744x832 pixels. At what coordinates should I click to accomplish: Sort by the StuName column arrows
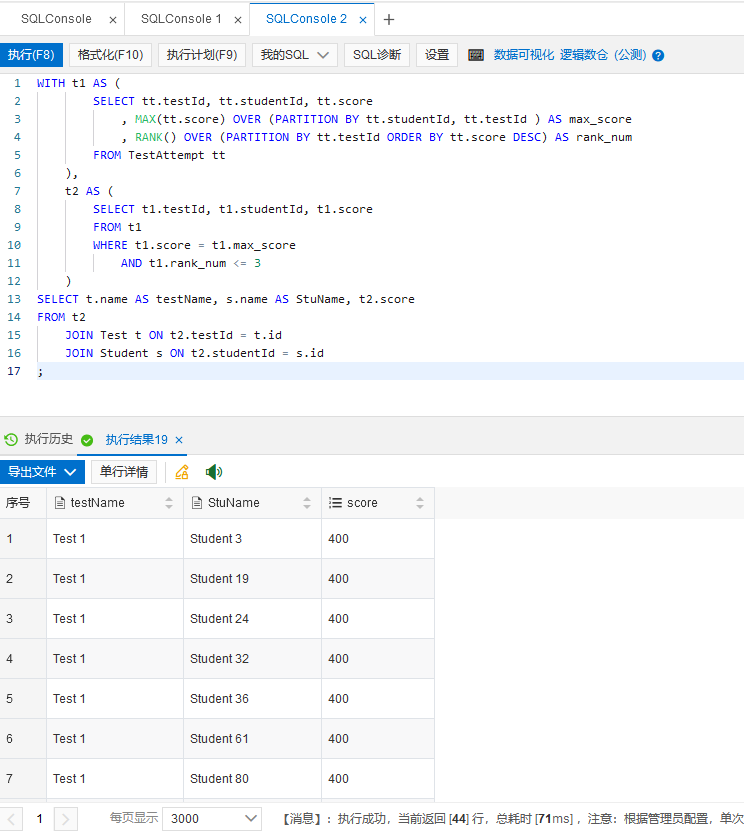307,503
